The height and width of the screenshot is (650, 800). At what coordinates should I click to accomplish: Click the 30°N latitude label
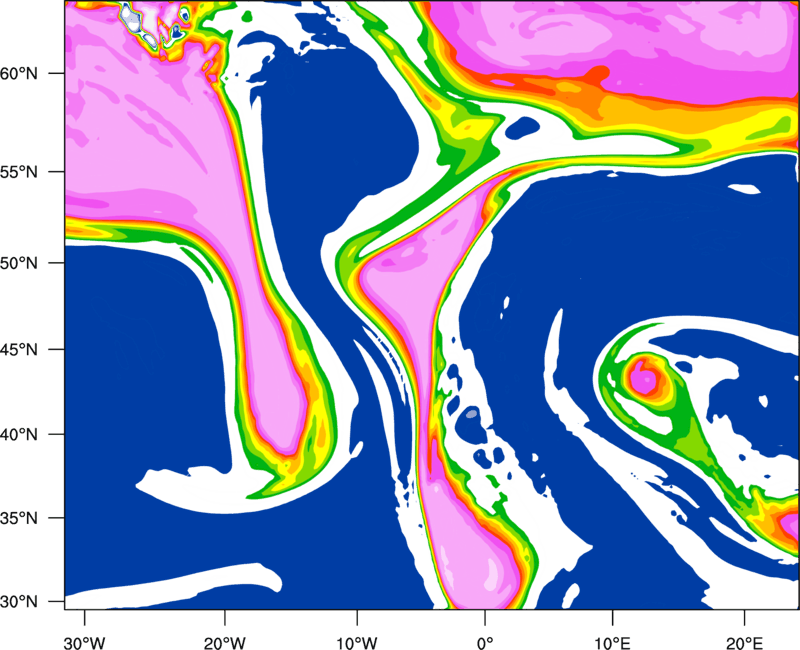(x=19, y=602)
